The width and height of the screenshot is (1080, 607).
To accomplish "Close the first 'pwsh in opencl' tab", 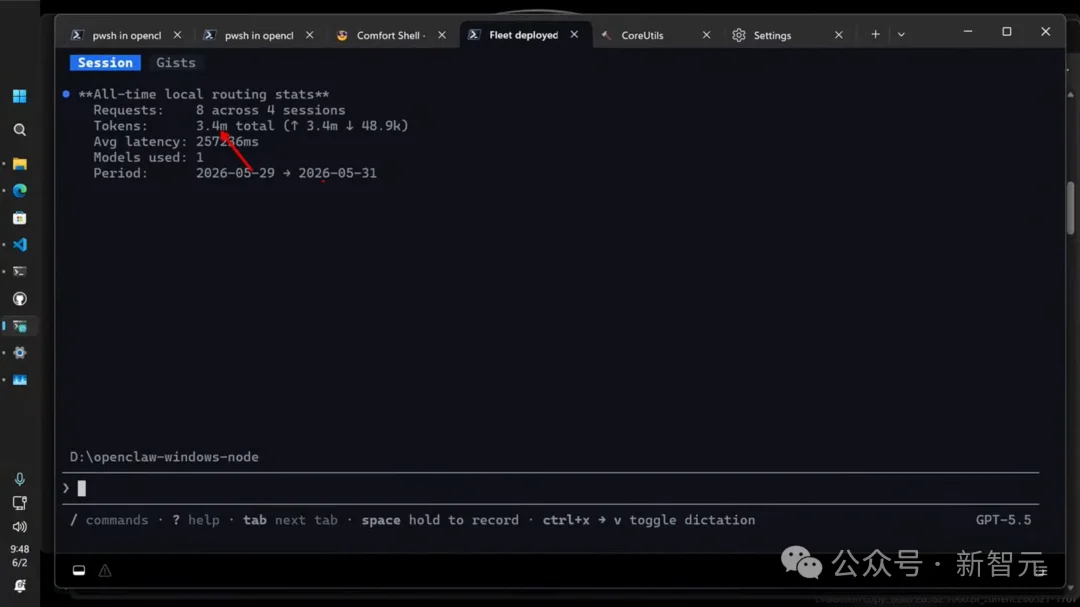I will pos(177,34).
